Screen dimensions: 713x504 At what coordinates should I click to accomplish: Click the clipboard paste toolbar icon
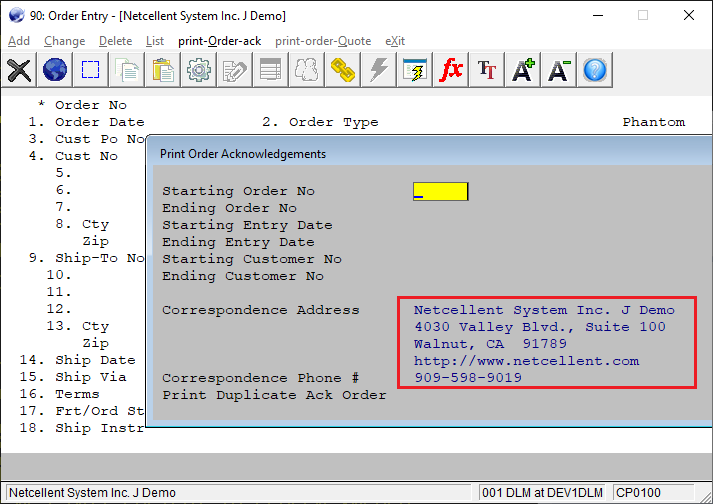point(163,70)
